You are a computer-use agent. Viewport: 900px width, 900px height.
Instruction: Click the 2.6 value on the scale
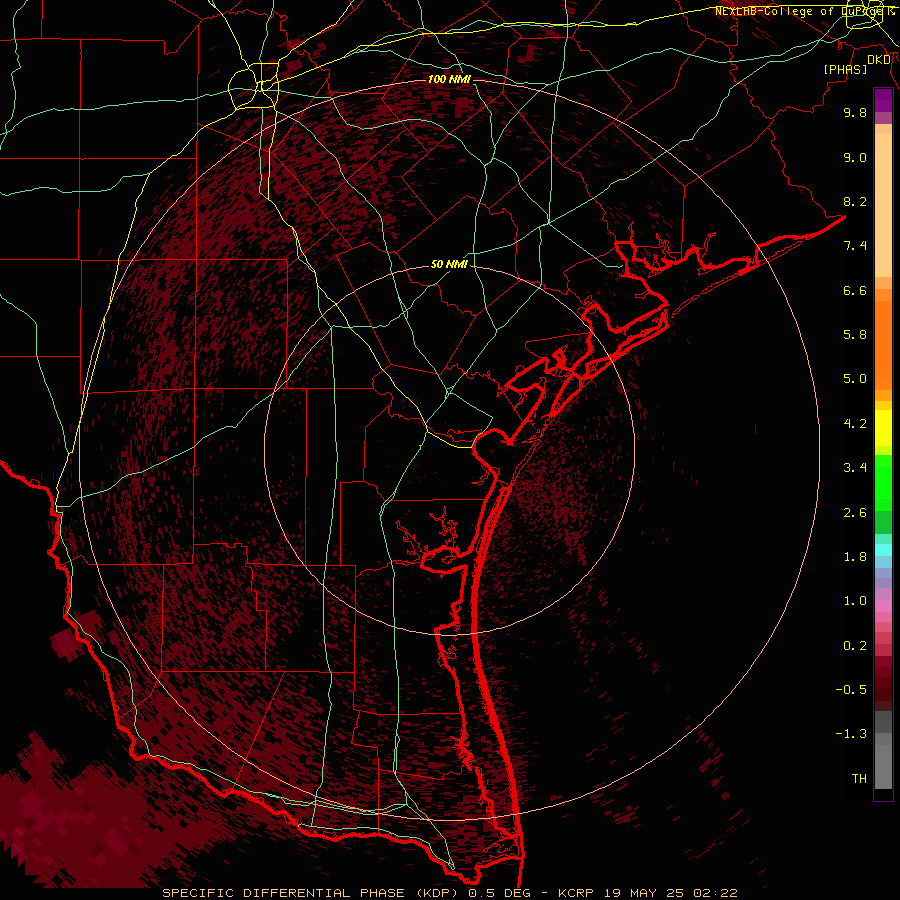tap(855, 513)
